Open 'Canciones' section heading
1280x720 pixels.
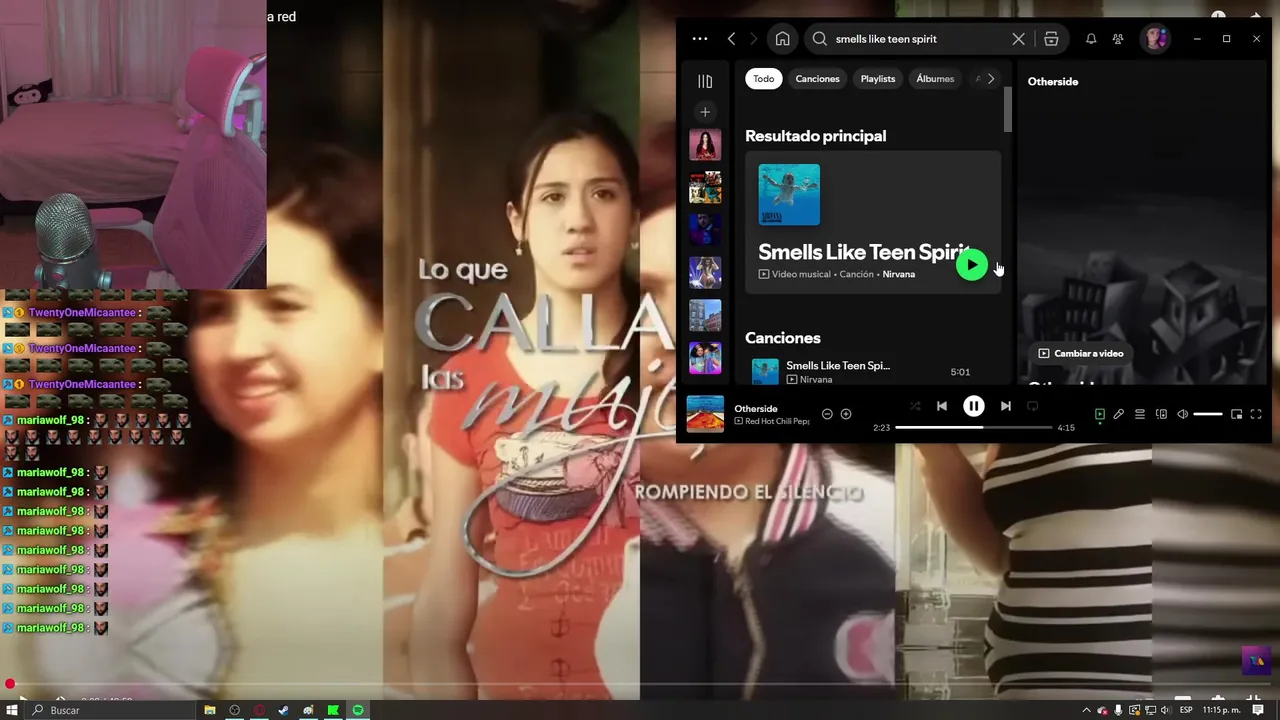pyautogui.click(x=782, y=338)
